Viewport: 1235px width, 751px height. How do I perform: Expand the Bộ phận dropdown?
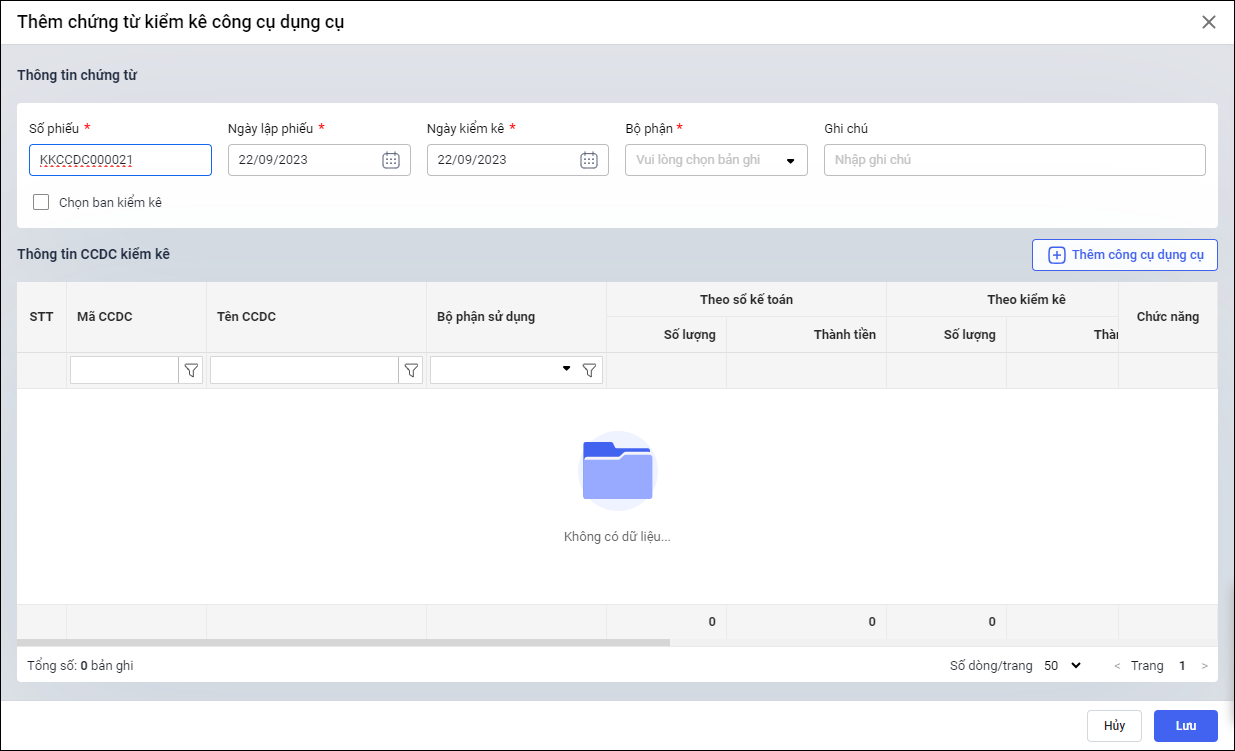click(x=790, y=160)
